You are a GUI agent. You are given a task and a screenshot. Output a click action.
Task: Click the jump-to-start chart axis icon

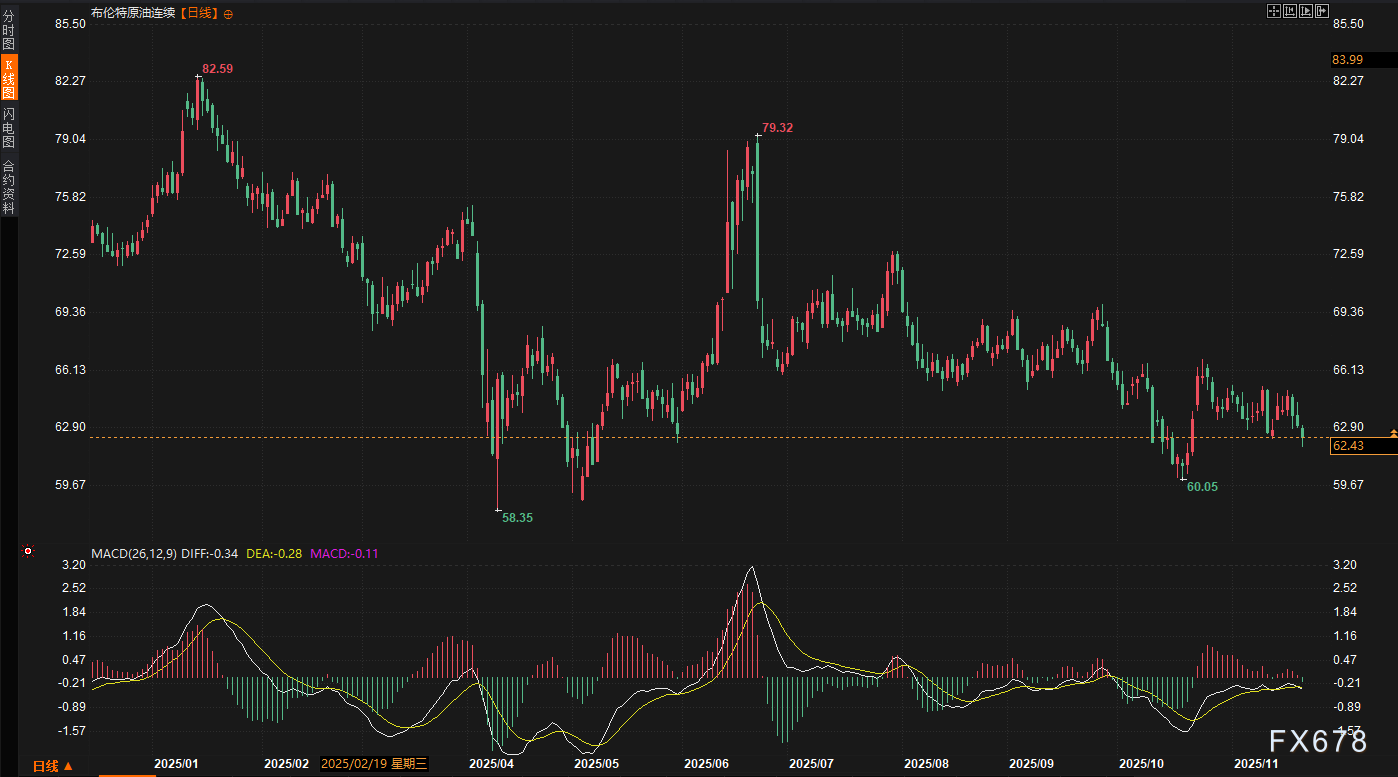(1290, 11)
